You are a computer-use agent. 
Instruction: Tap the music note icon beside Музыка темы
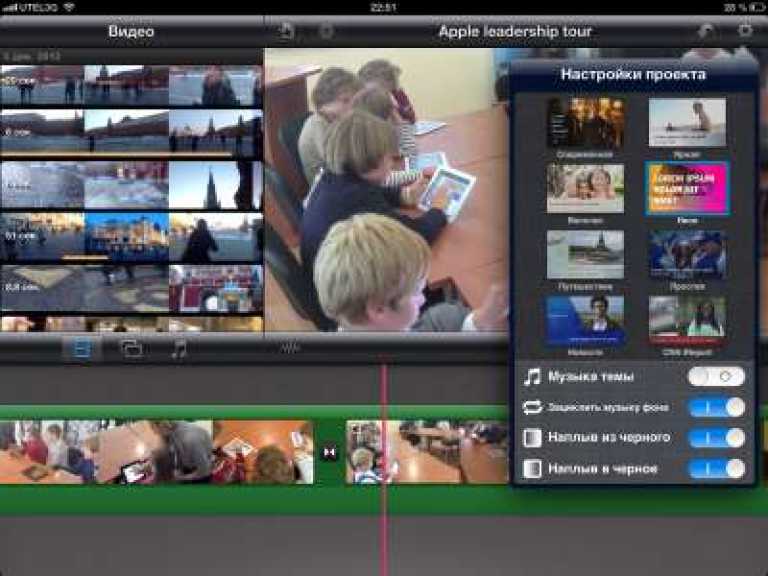coord(532,377)
